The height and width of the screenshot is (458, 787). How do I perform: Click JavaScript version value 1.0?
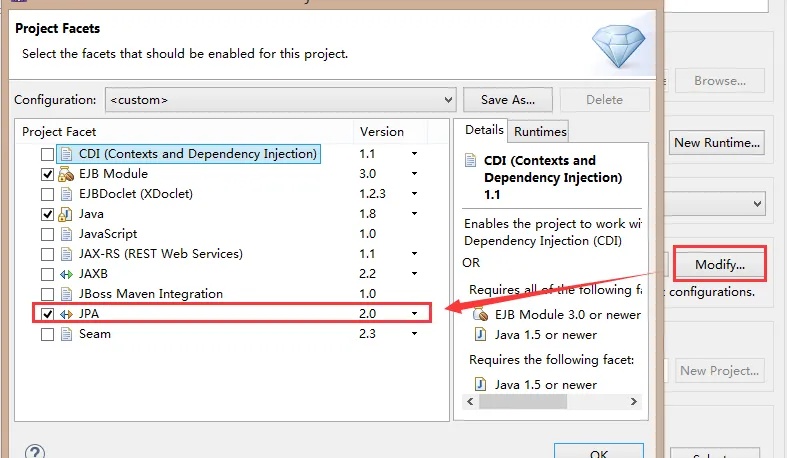point(367,234)
